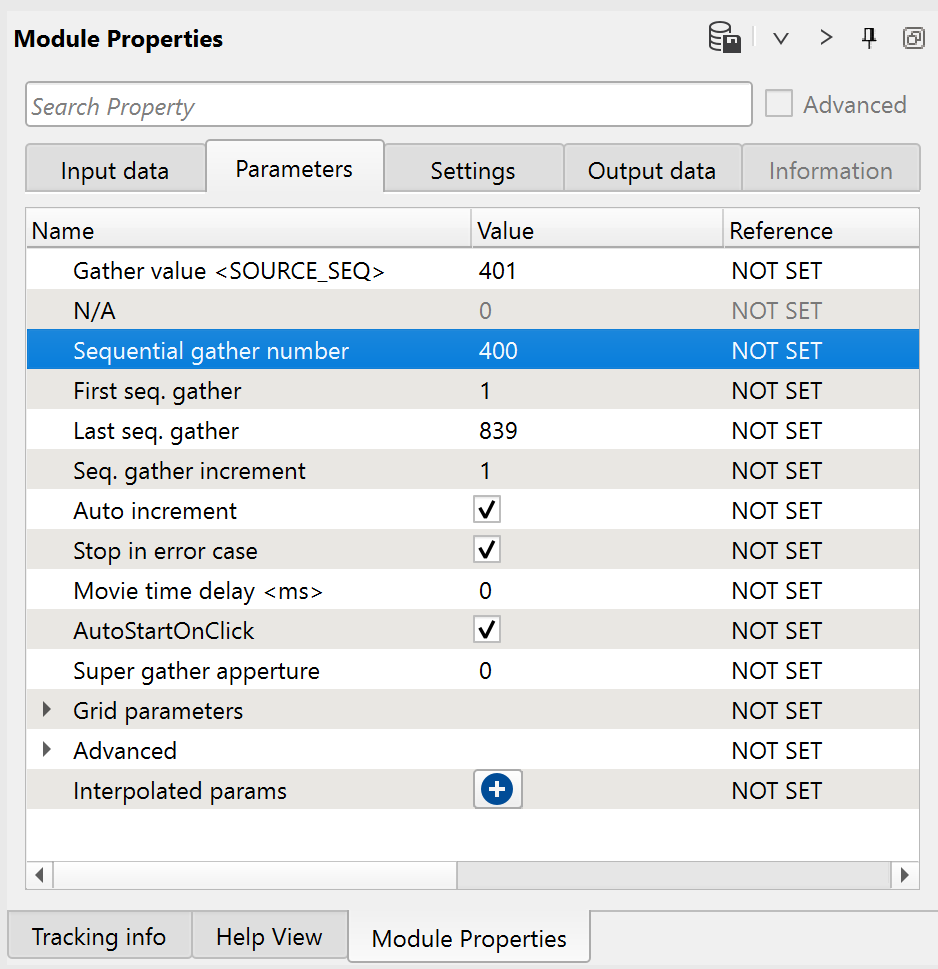Viewport: 938px width, 969px height.
Task: Expand the Advanced parameters group
Action: (x=47, y=750)
